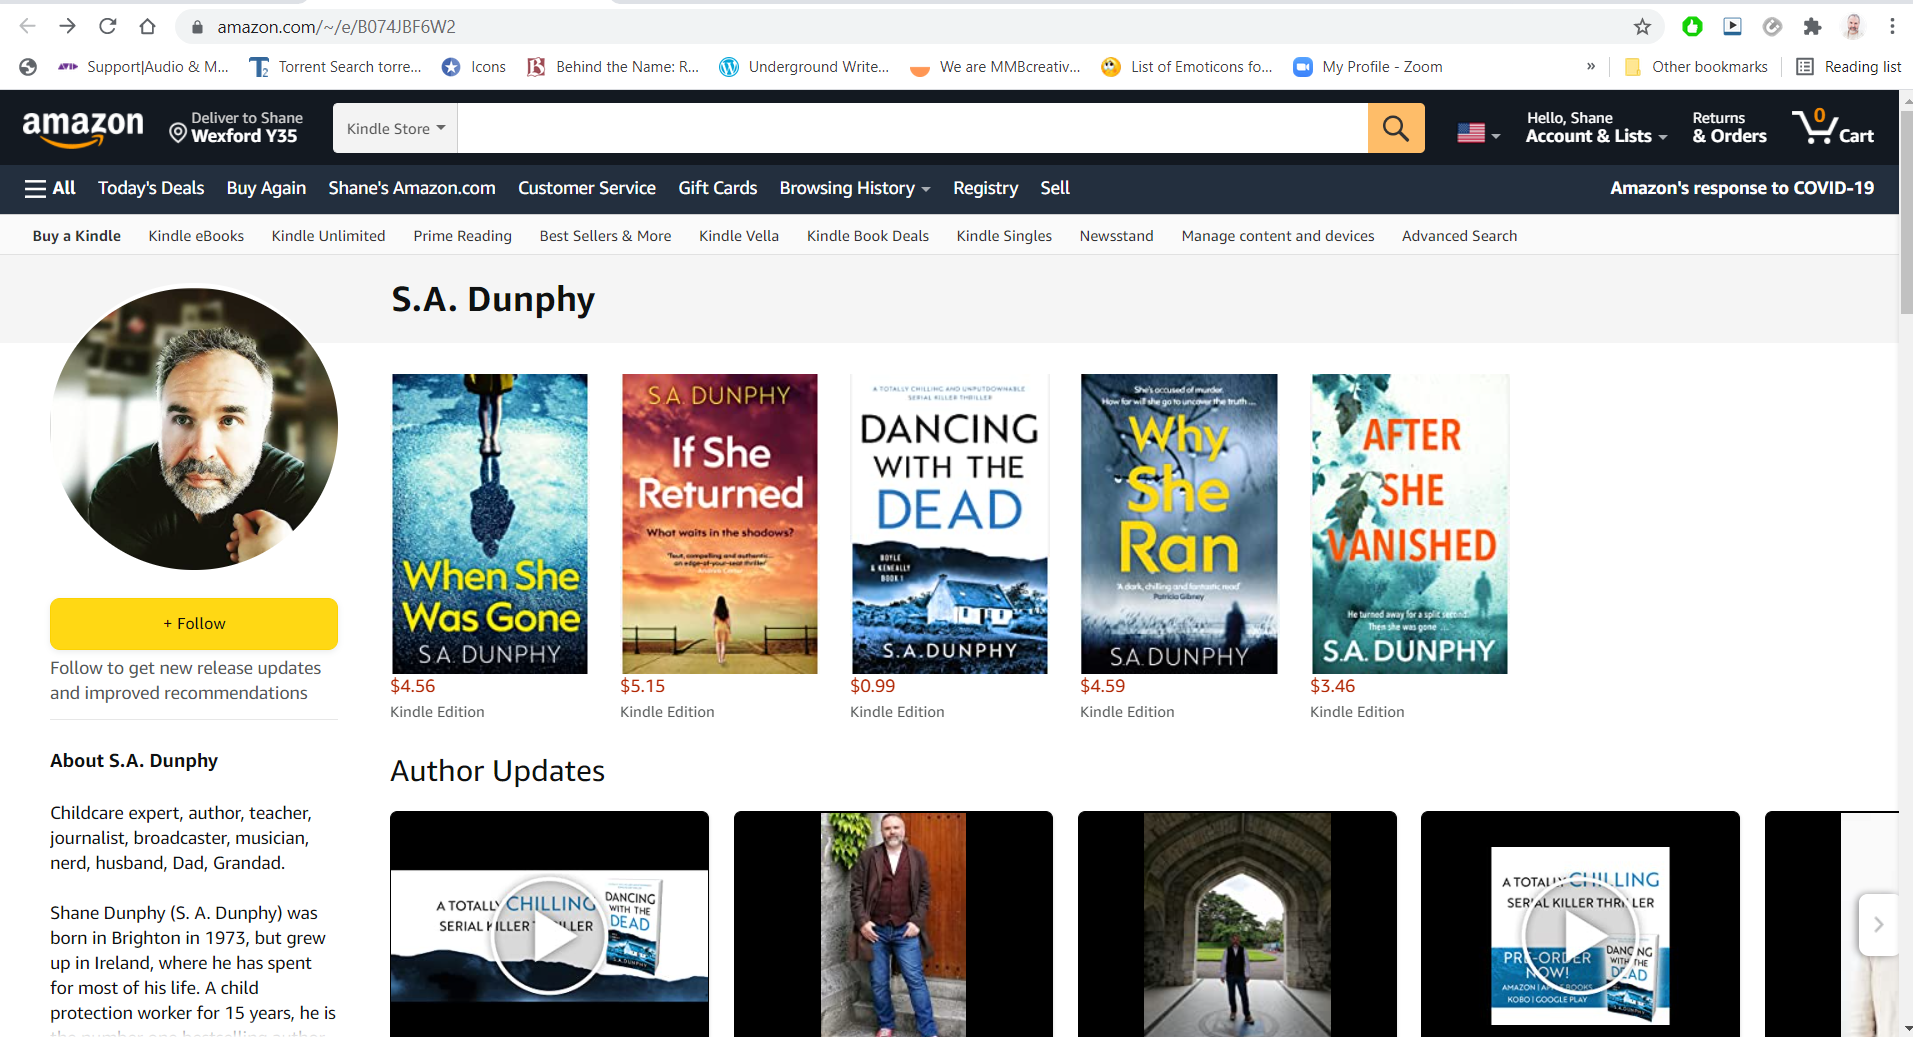Select Today's Deals in navigation
The height and width of the screenshot is (1037, 1913).
pos(151,188)
